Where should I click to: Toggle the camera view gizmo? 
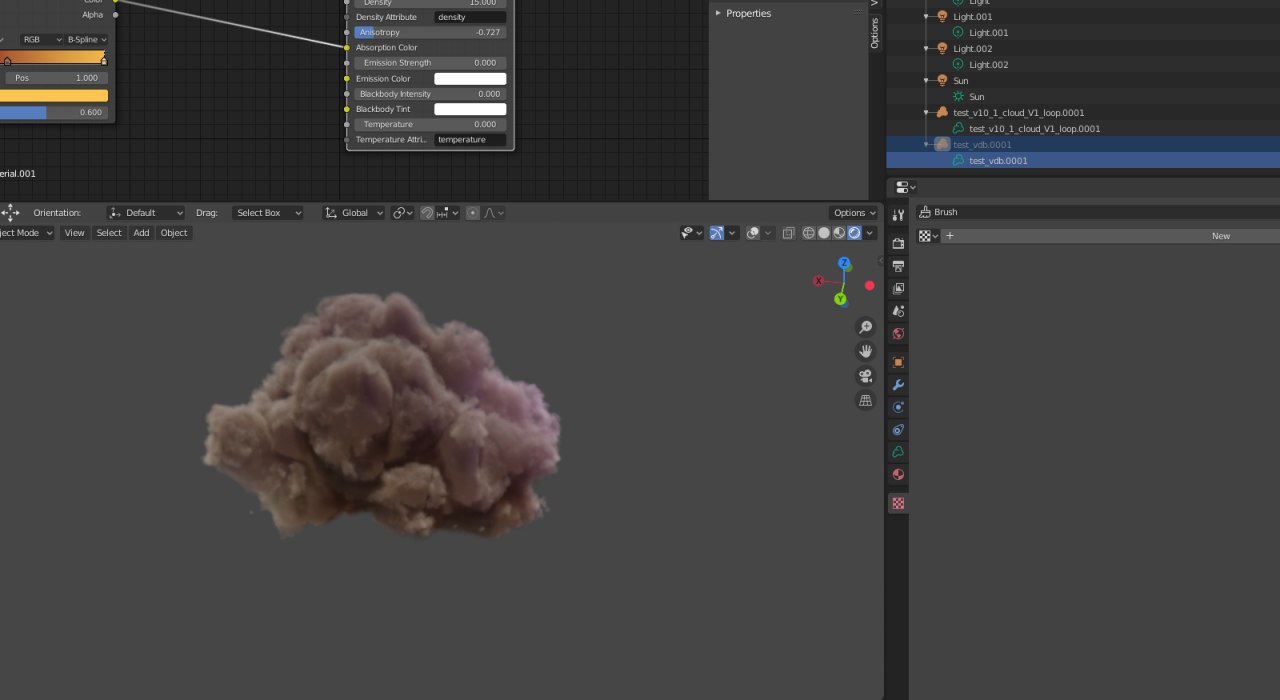[x=866, y=376]
